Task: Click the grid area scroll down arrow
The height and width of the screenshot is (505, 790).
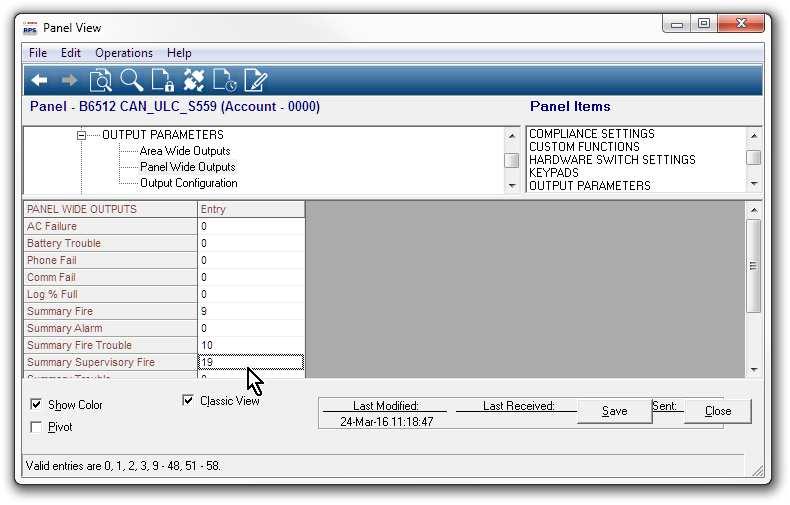Action: tap(754, 369)
